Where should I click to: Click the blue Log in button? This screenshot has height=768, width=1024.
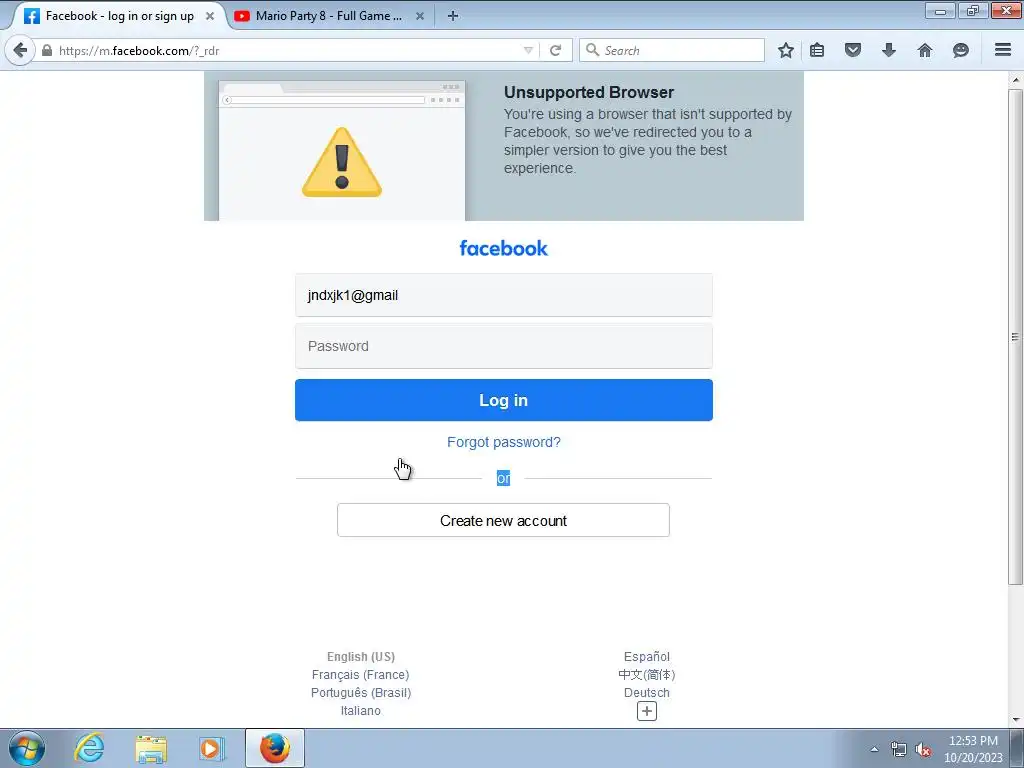(x=504, y=400)
